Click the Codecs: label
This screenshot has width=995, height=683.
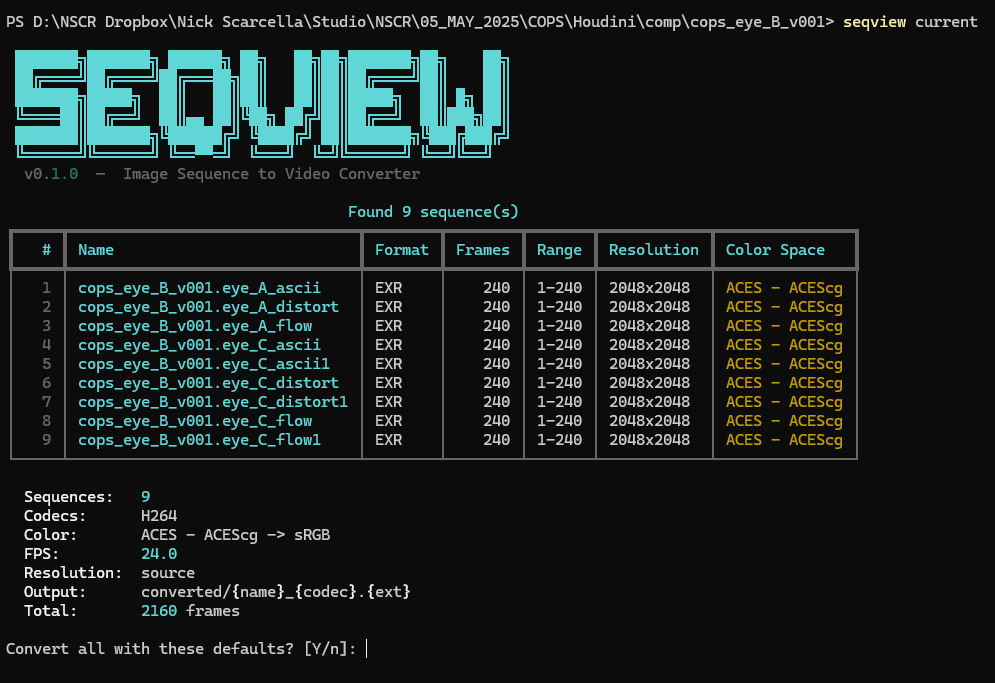coord(55,516)
